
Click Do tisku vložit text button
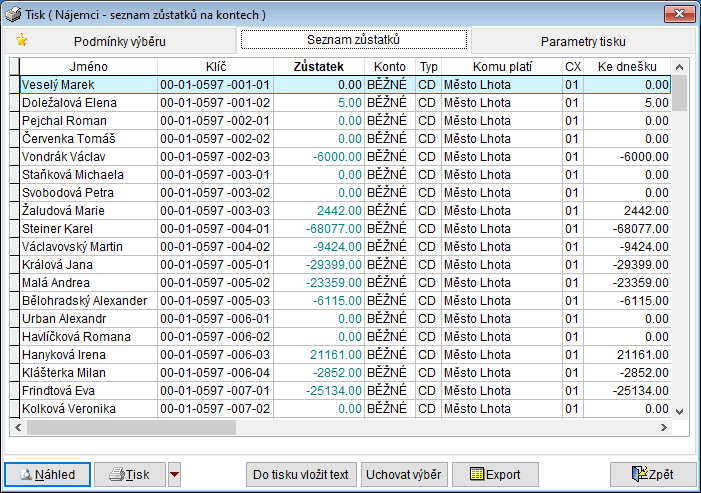(300, 473)
